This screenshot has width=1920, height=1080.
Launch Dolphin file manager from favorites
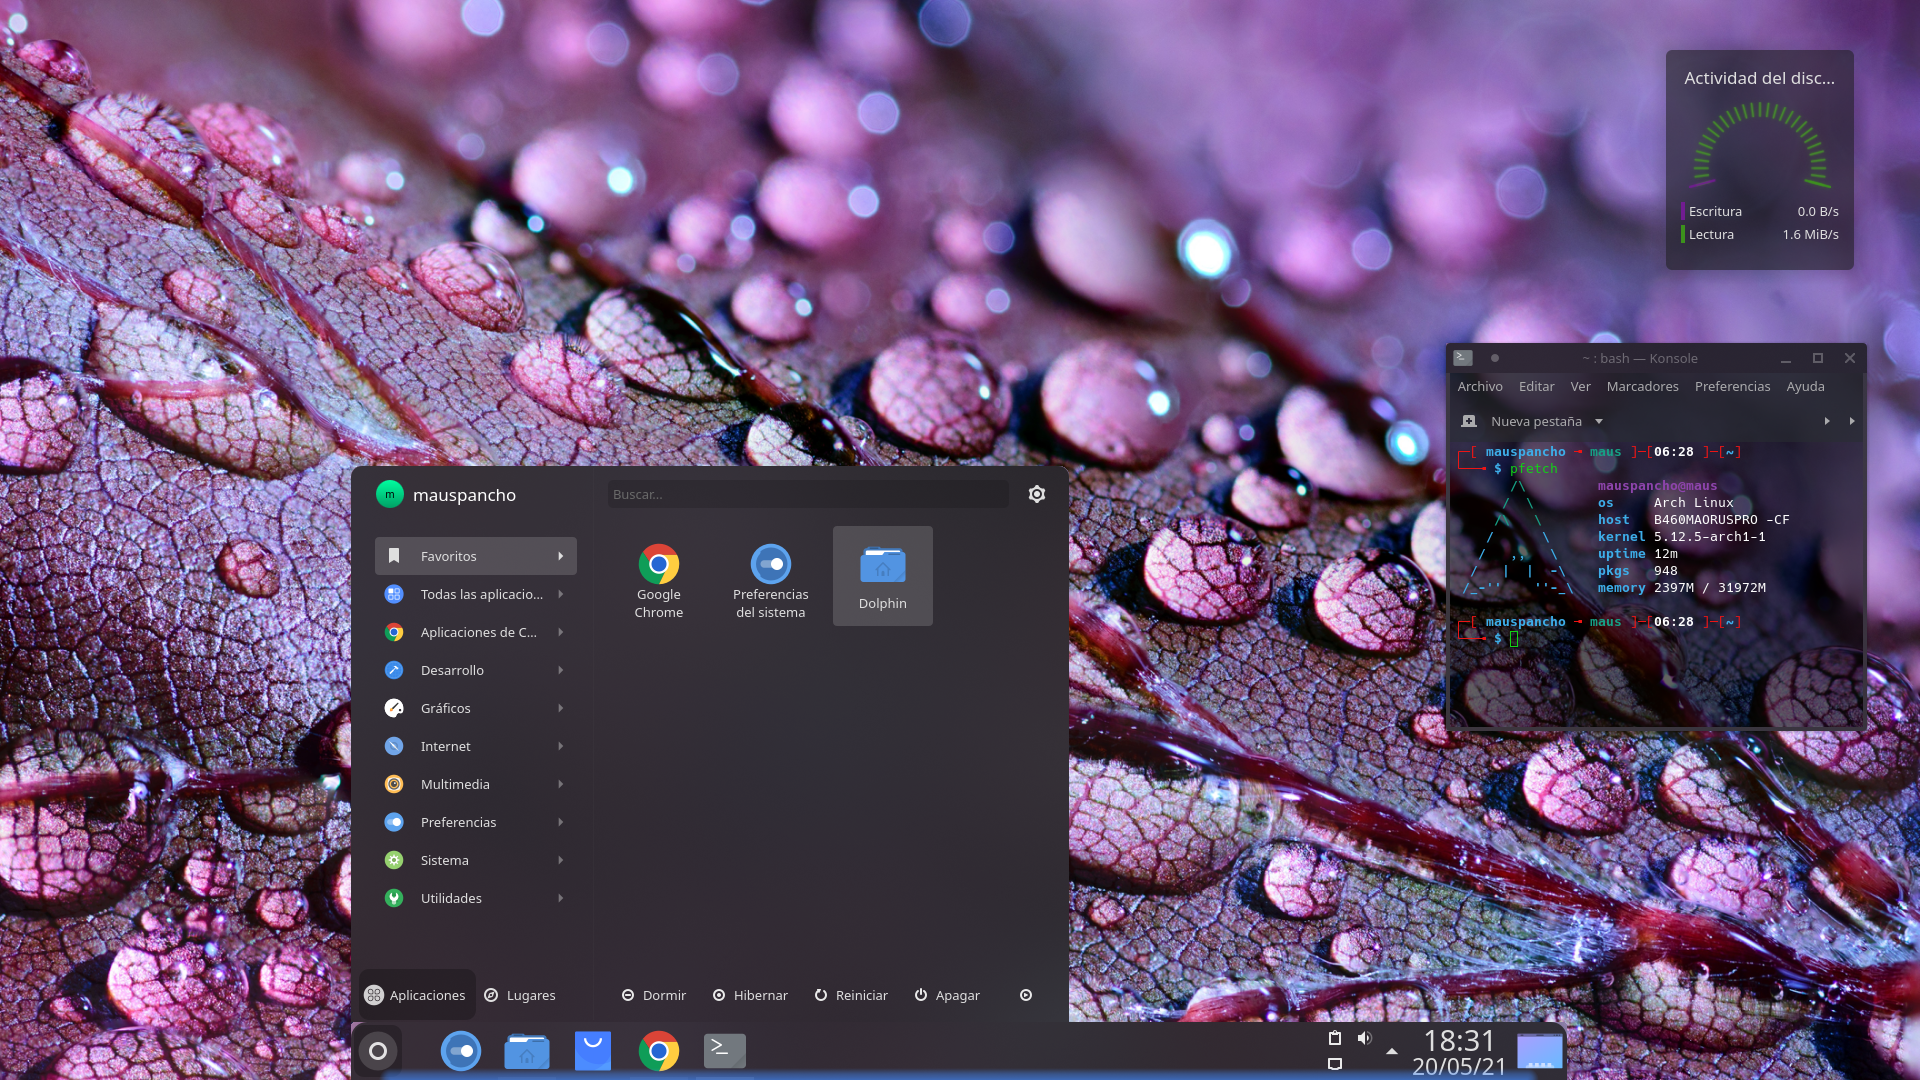[882, 565]
